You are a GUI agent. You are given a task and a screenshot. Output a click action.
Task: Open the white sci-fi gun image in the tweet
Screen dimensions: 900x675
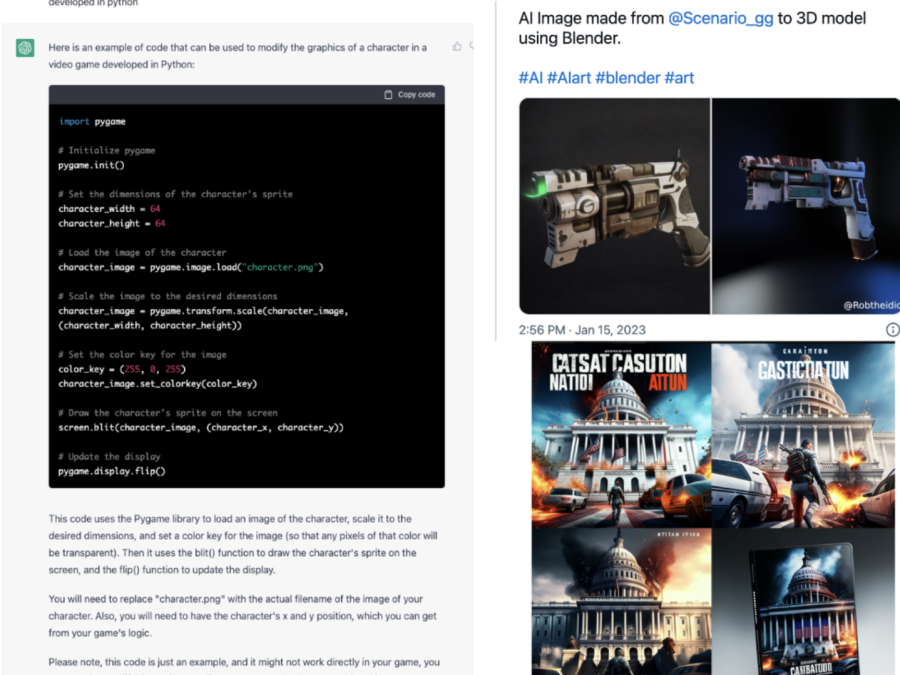pyautogui.click(x=615, y=206)
